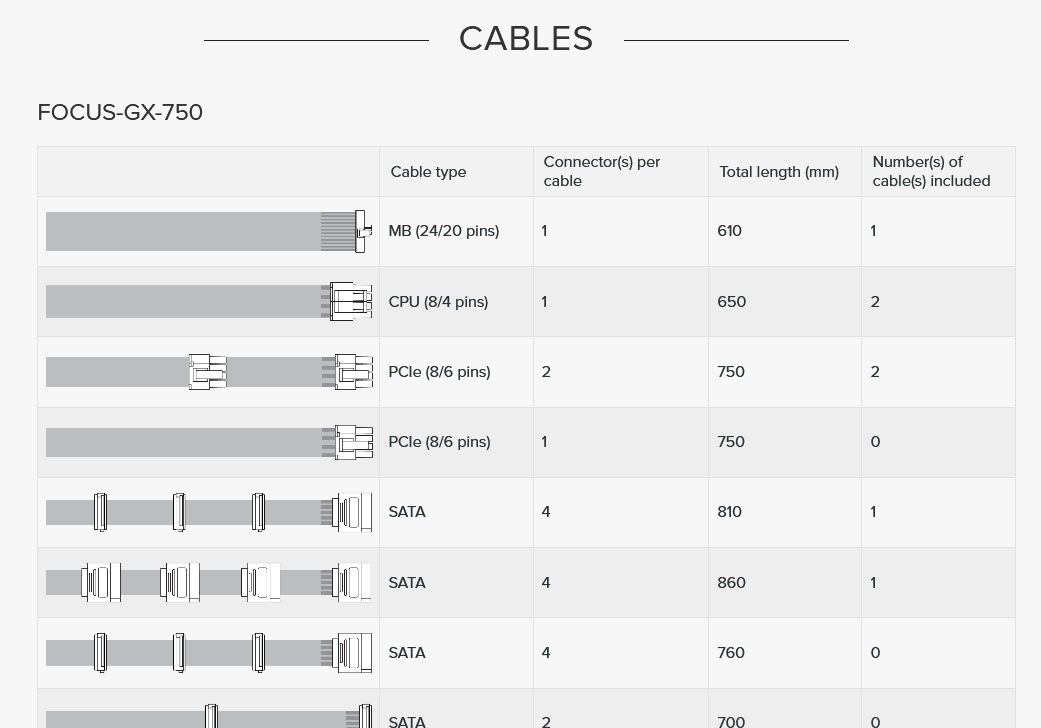Select the MB (24/20 pins) cable label
The height and width of the screenshot is (728, 1041).
pos(443,231)
